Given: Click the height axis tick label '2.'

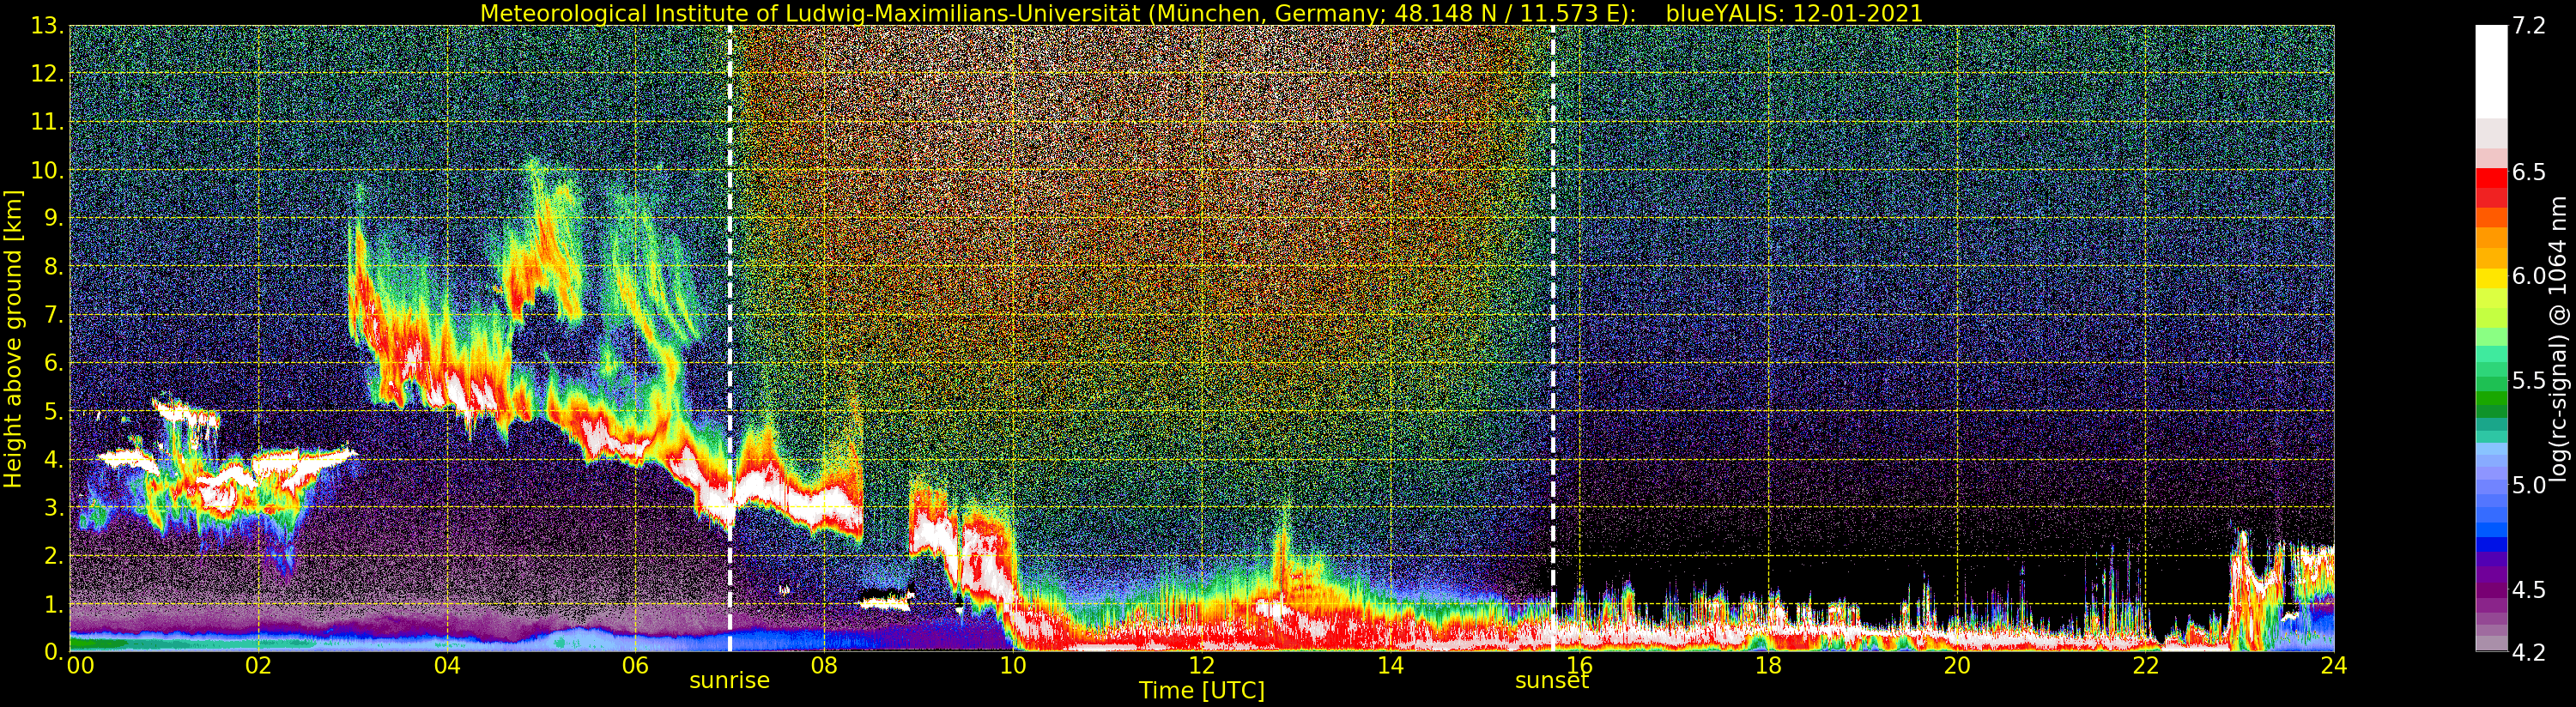Looking at the screenshot, I should (x=54, y=556).
